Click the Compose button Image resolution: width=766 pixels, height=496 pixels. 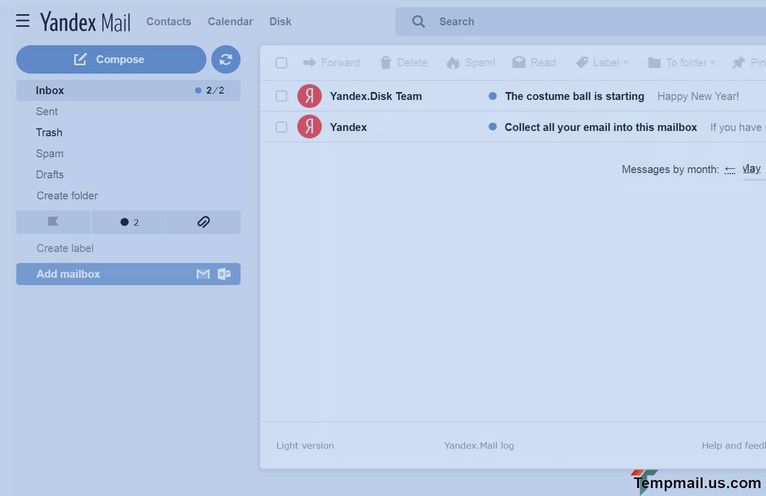point(110,60)
